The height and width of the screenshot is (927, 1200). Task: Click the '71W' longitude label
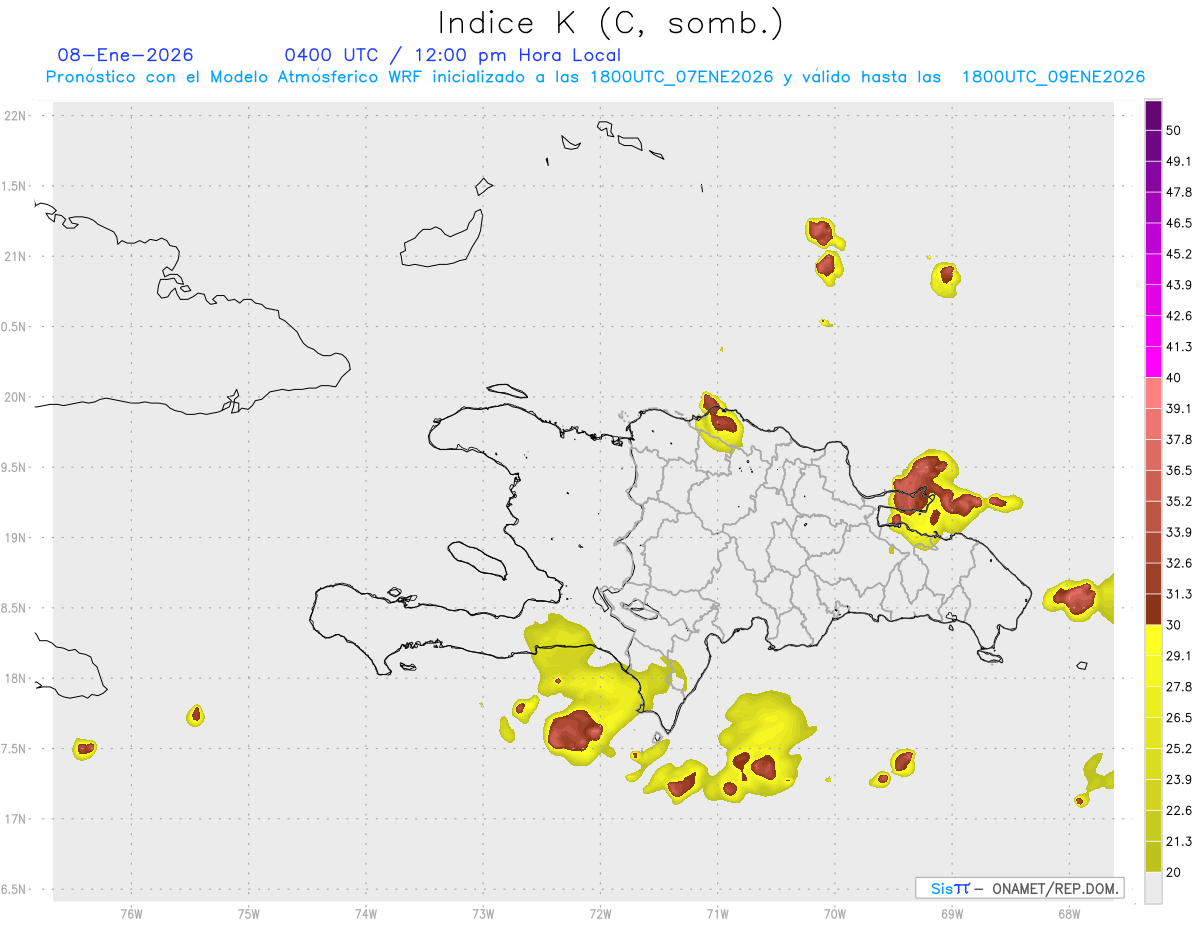tap(717, 914)
